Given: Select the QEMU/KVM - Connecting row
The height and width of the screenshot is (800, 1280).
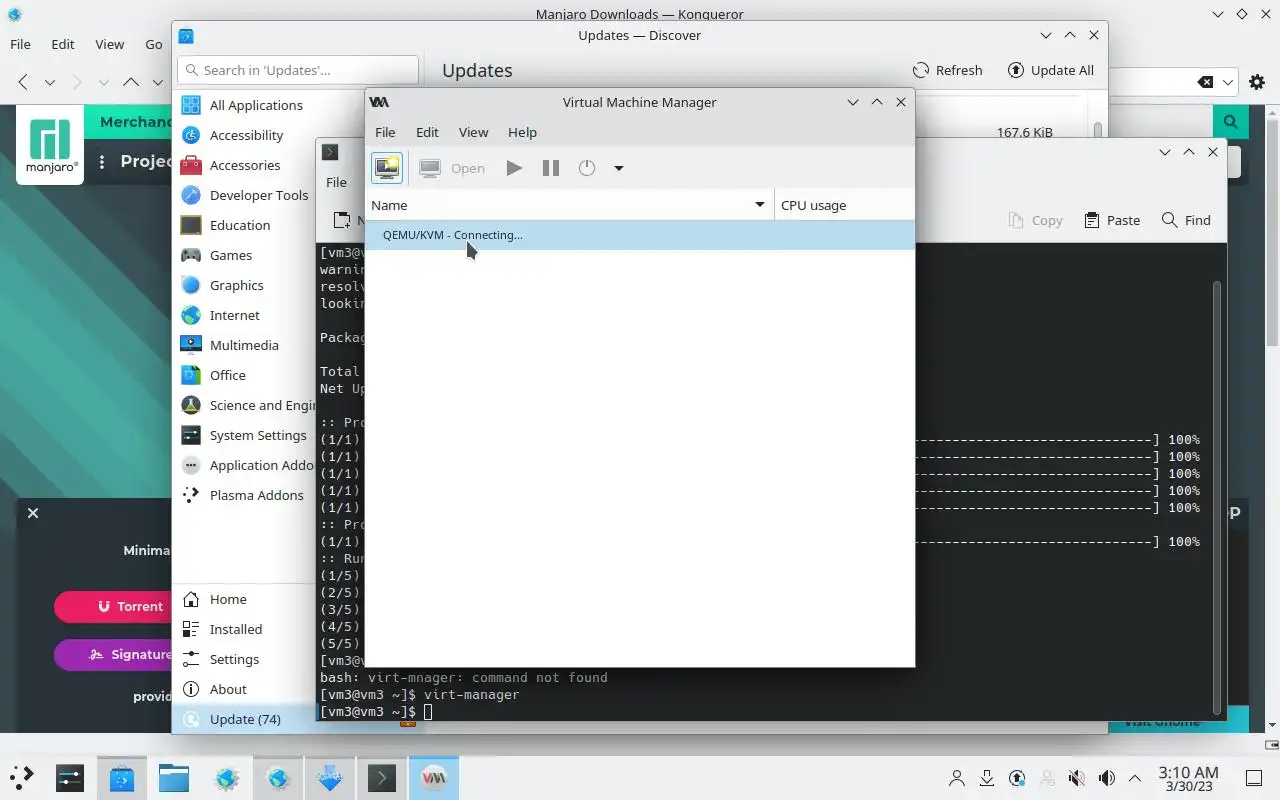Looking at the screenshot, I should (640, 235).
